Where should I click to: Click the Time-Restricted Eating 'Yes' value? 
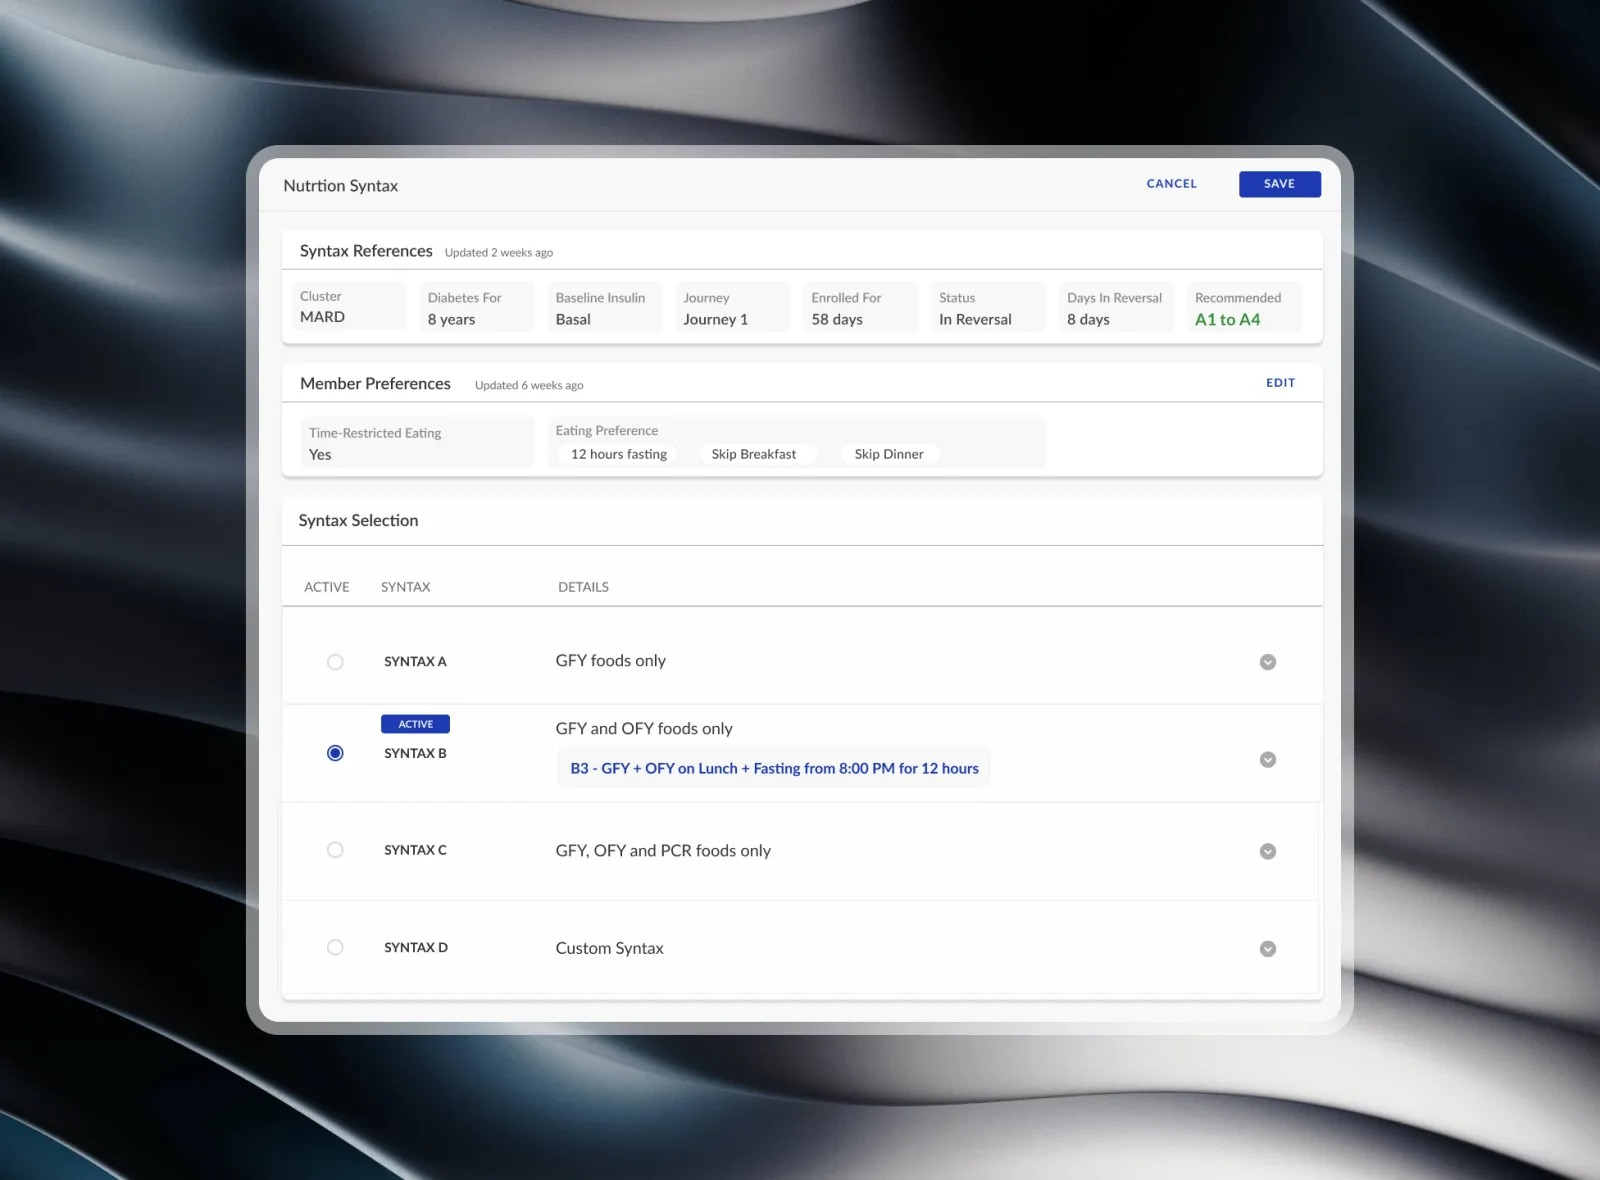[320, 455]
